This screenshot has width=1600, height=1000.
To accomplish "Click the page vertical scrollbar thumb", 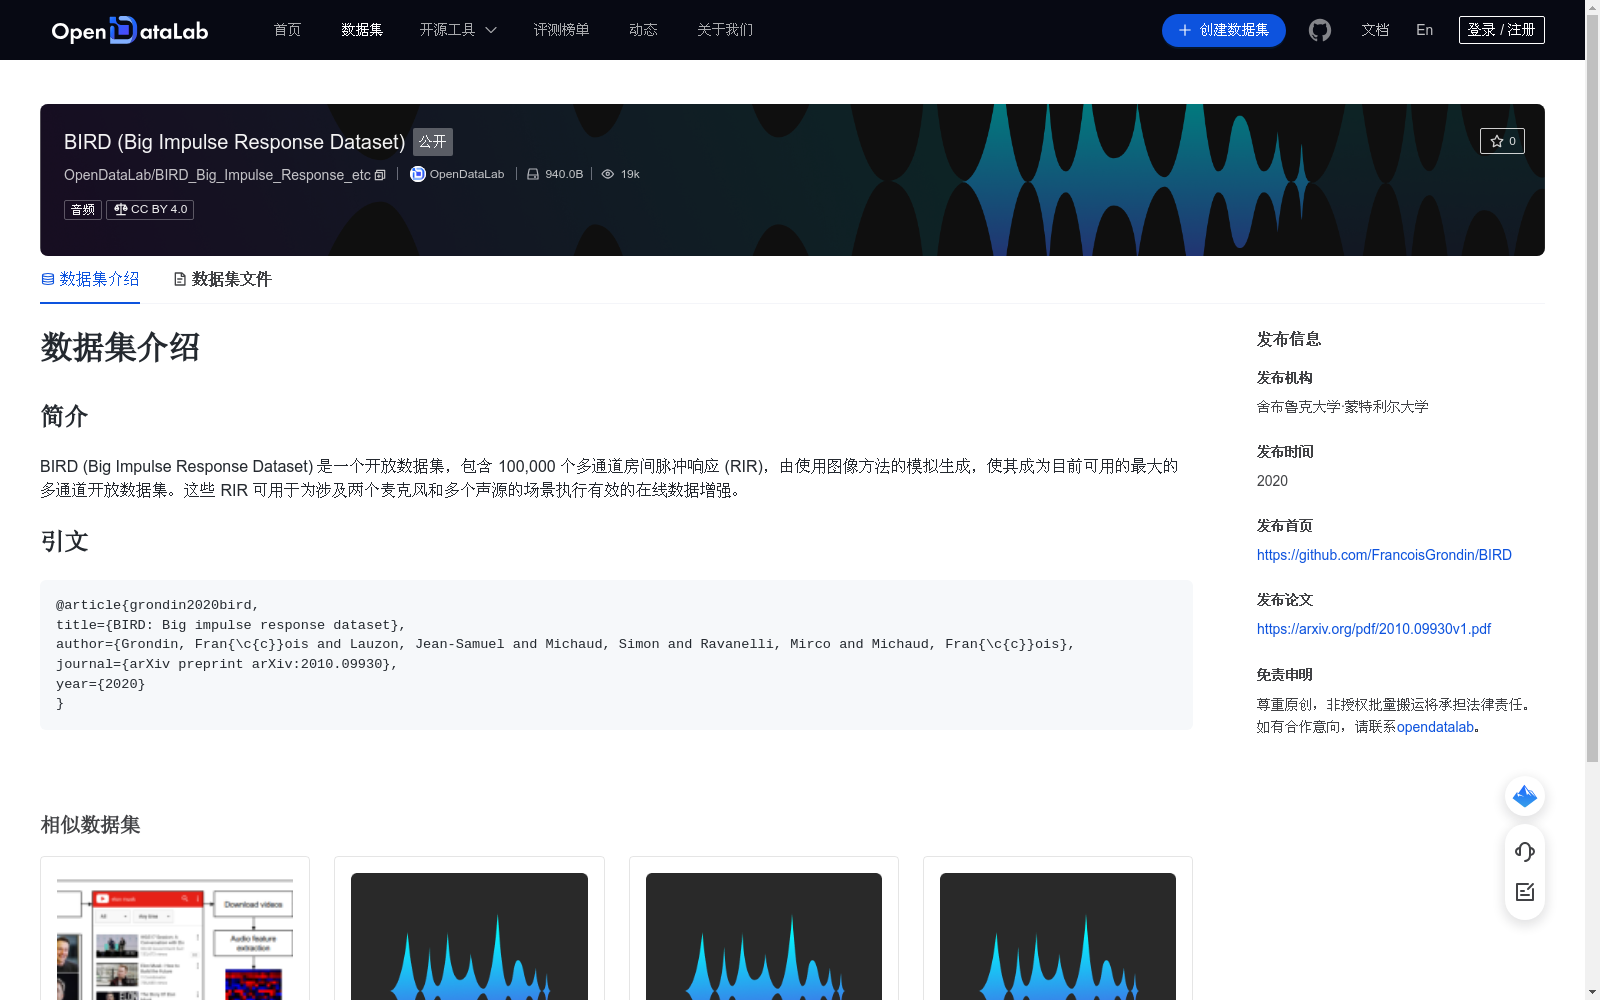I will [x=1592, y=390].
